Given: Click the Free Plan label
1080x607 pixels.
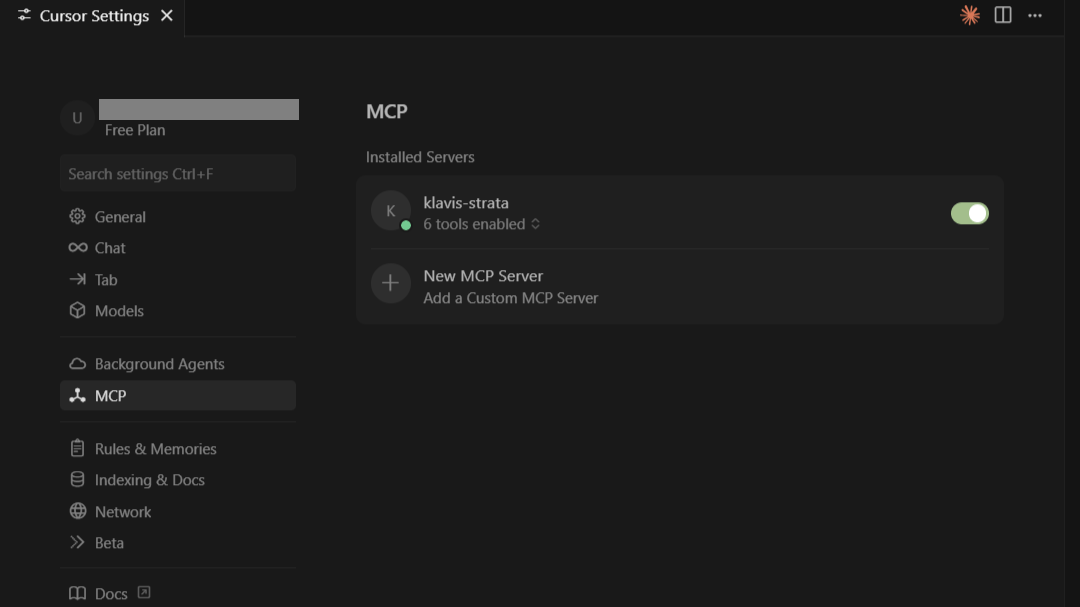Looking at the screenshot, I should 135,130.
